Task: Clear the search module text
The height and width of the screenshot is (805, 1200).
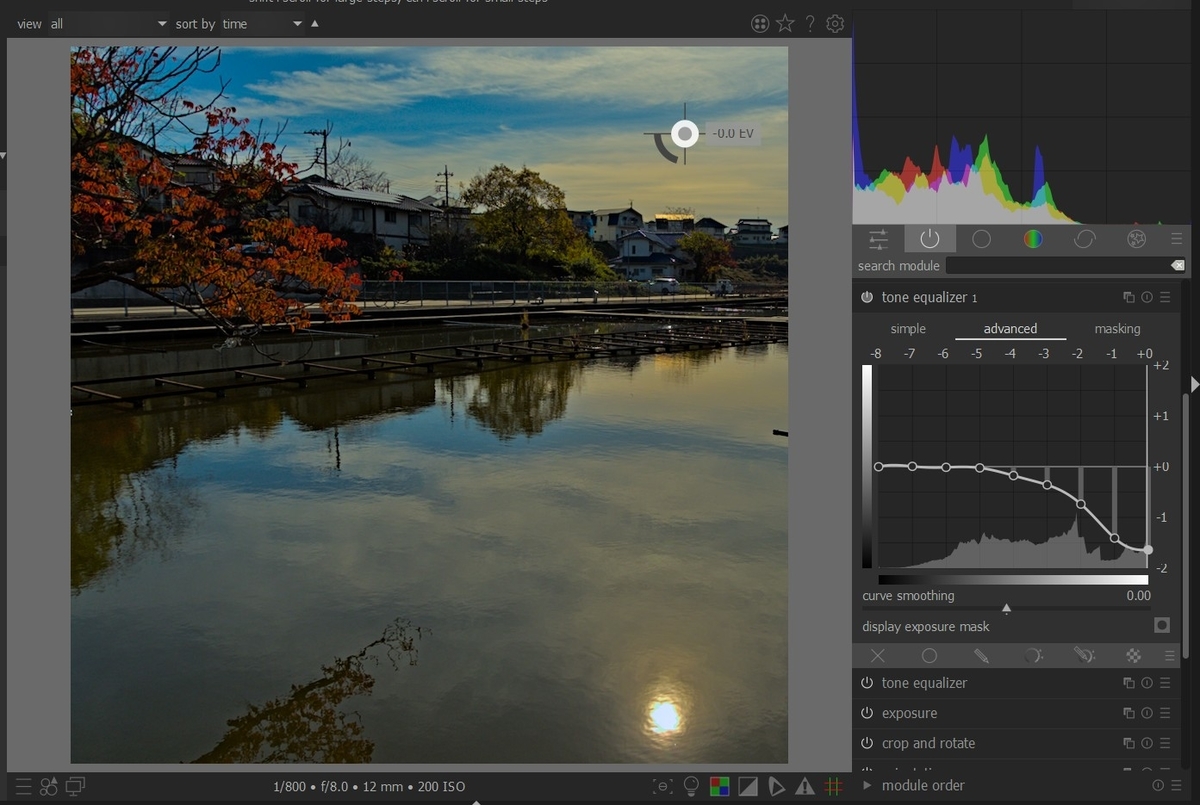Action: coord(1178,266)
